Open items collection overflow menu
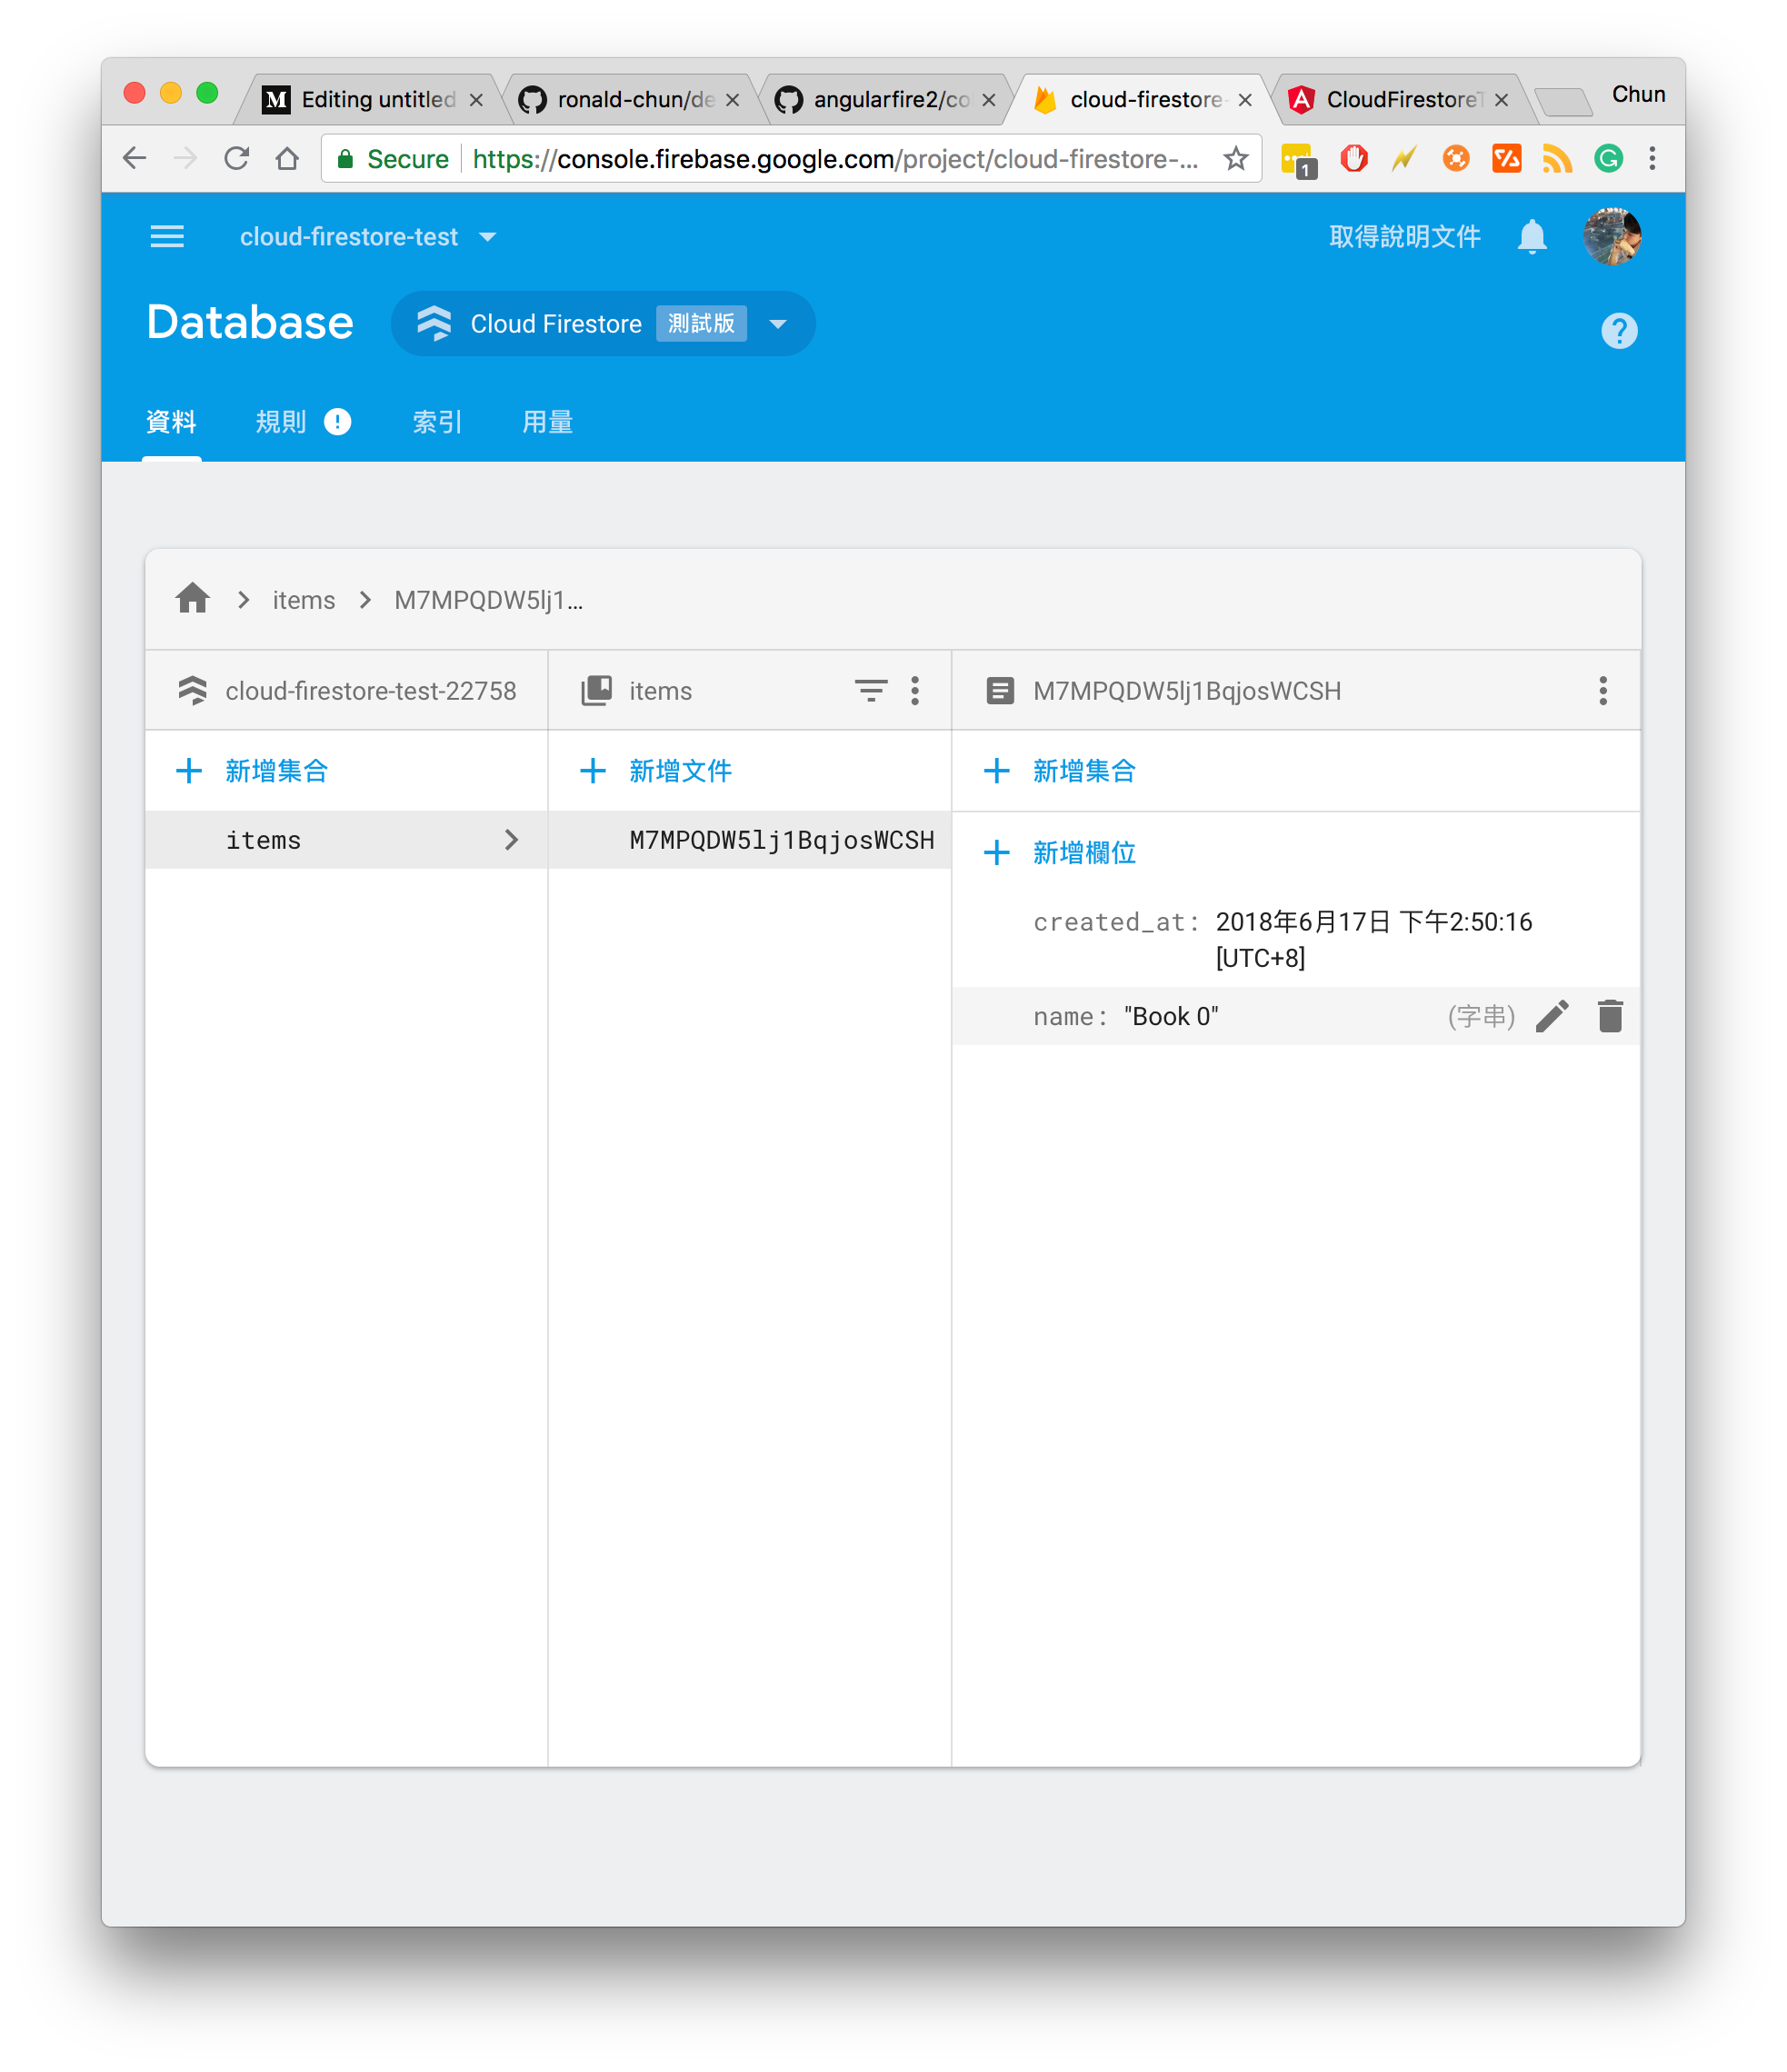 coord(915,690)
